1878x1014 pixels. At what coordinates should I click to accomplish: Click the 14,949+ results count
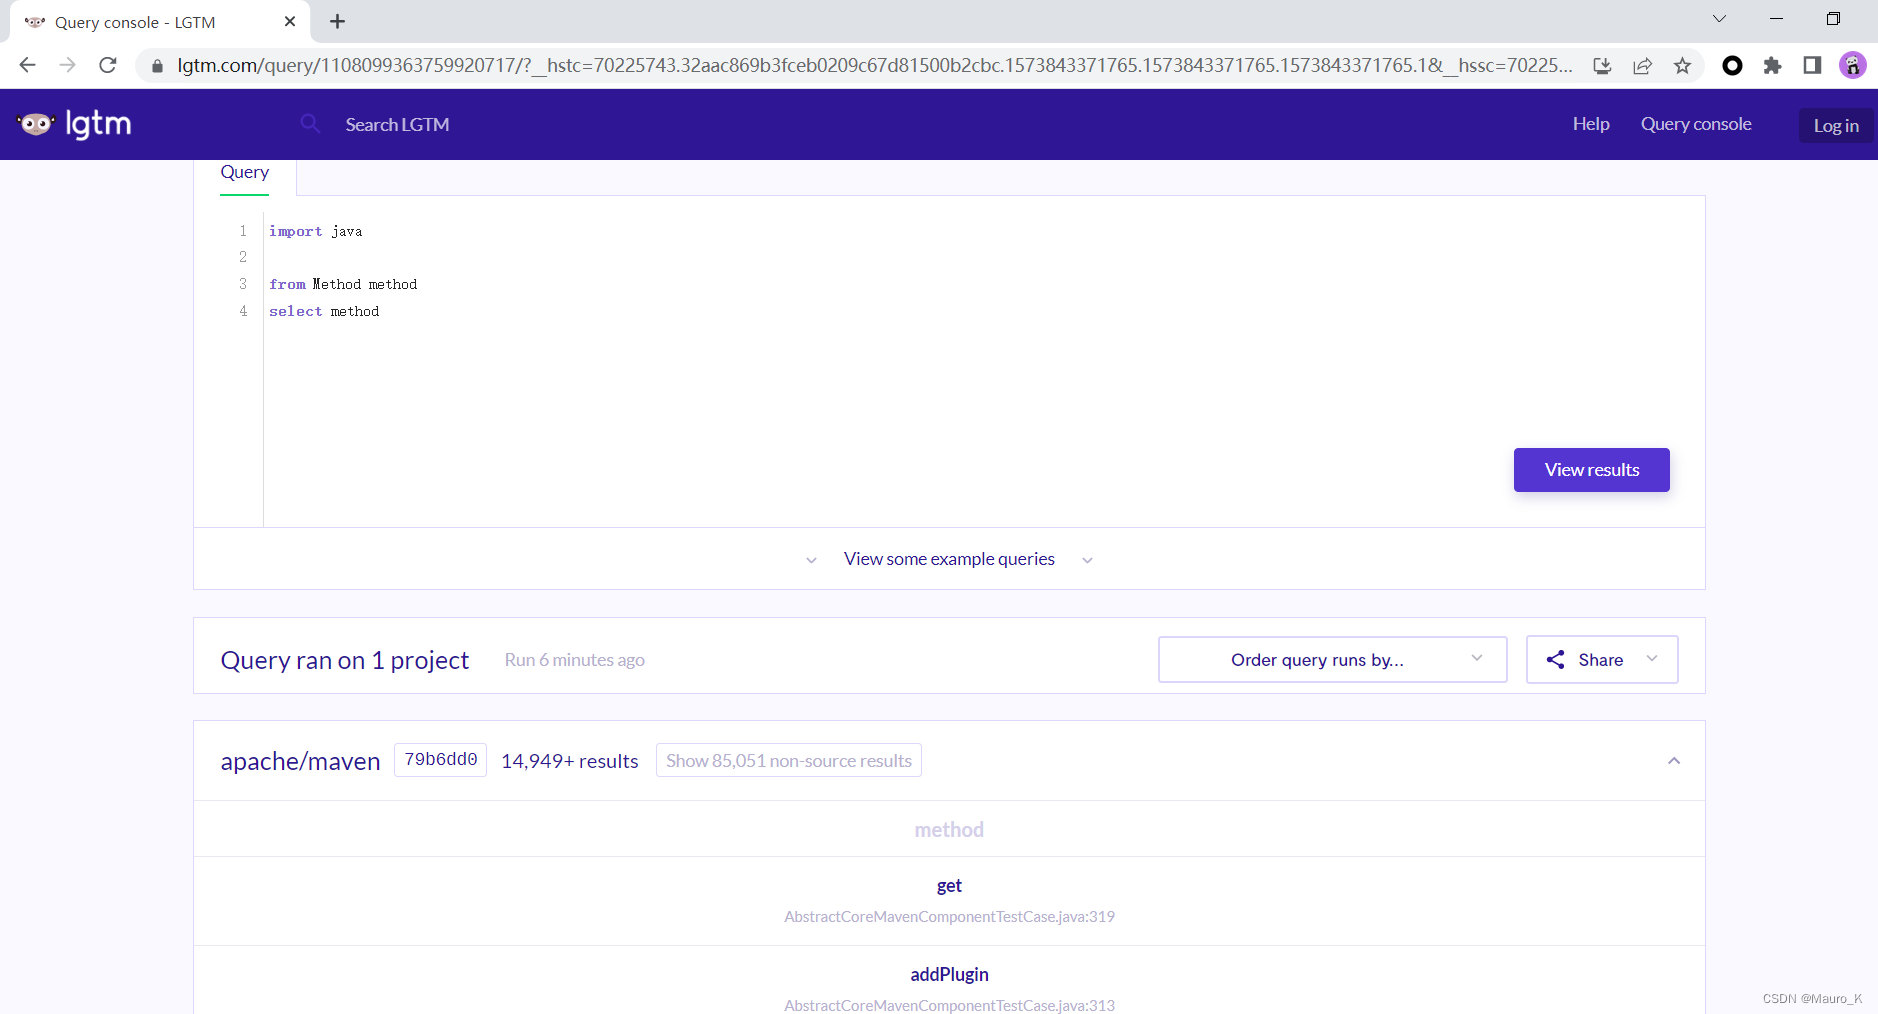click(570, 761)
